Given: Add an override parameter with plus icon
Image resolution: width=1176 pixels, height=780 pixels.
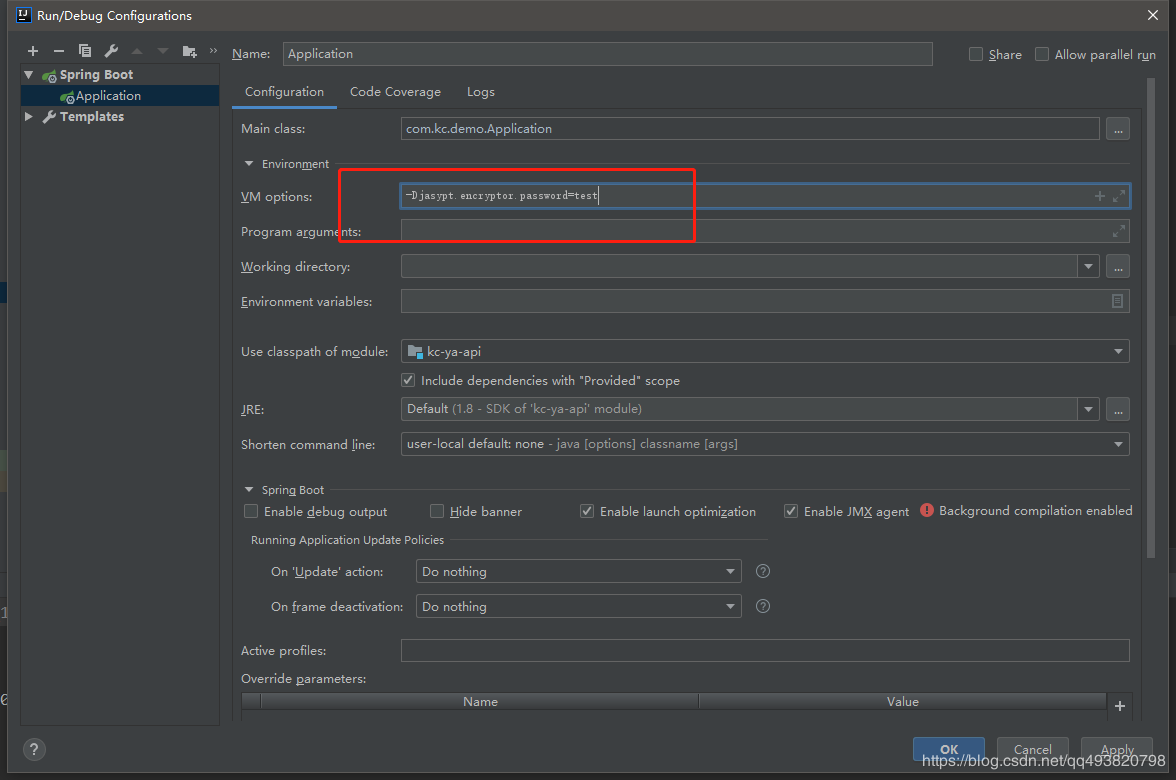Looking at the screenshot, I should (x=1119, y=706).
